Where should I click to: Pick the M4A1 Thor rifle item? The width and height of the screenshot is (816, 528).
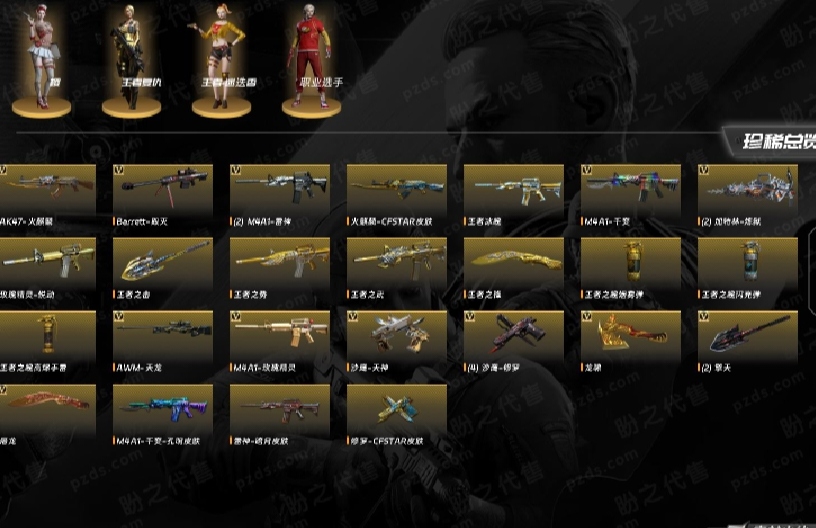click(280, 195)
